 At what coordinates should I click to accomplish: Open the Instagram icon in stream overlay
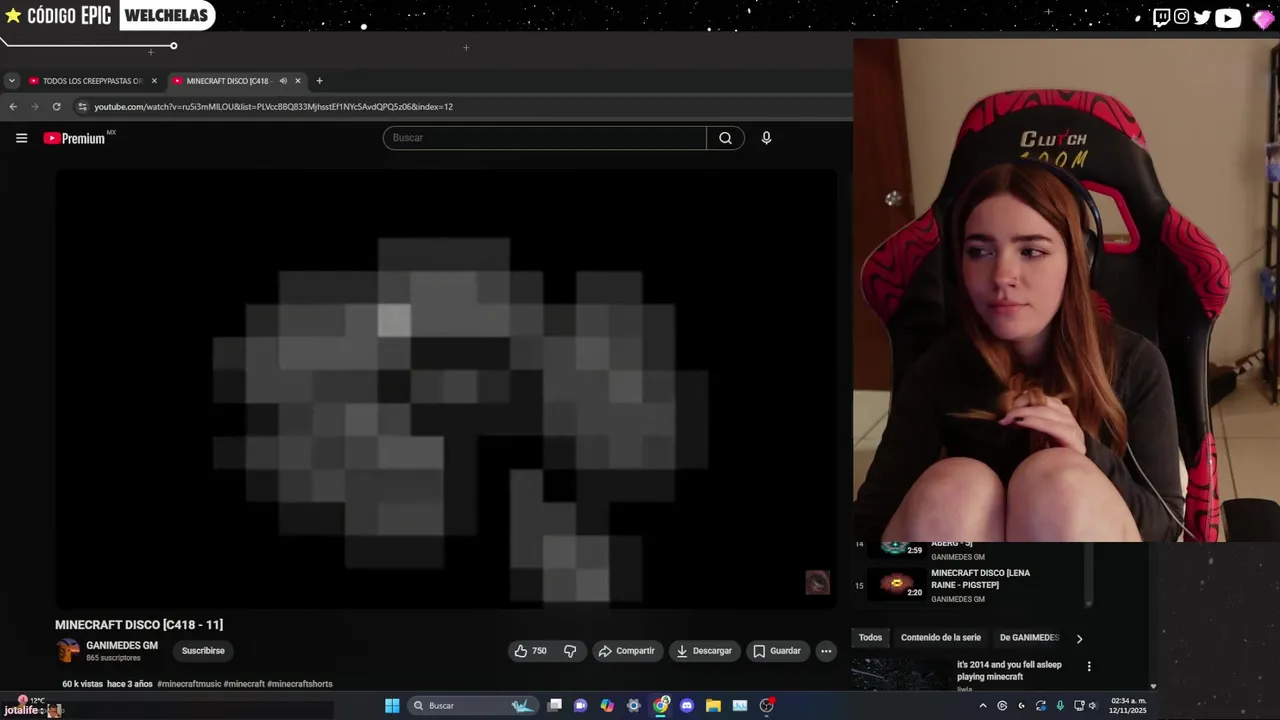1181,17
